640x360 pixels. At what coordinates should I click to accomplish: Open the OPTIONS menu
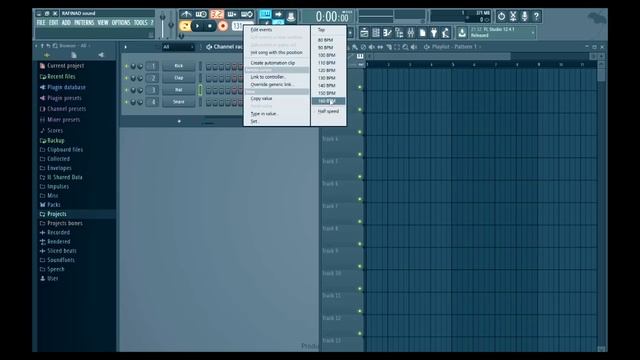click(121, 22)
